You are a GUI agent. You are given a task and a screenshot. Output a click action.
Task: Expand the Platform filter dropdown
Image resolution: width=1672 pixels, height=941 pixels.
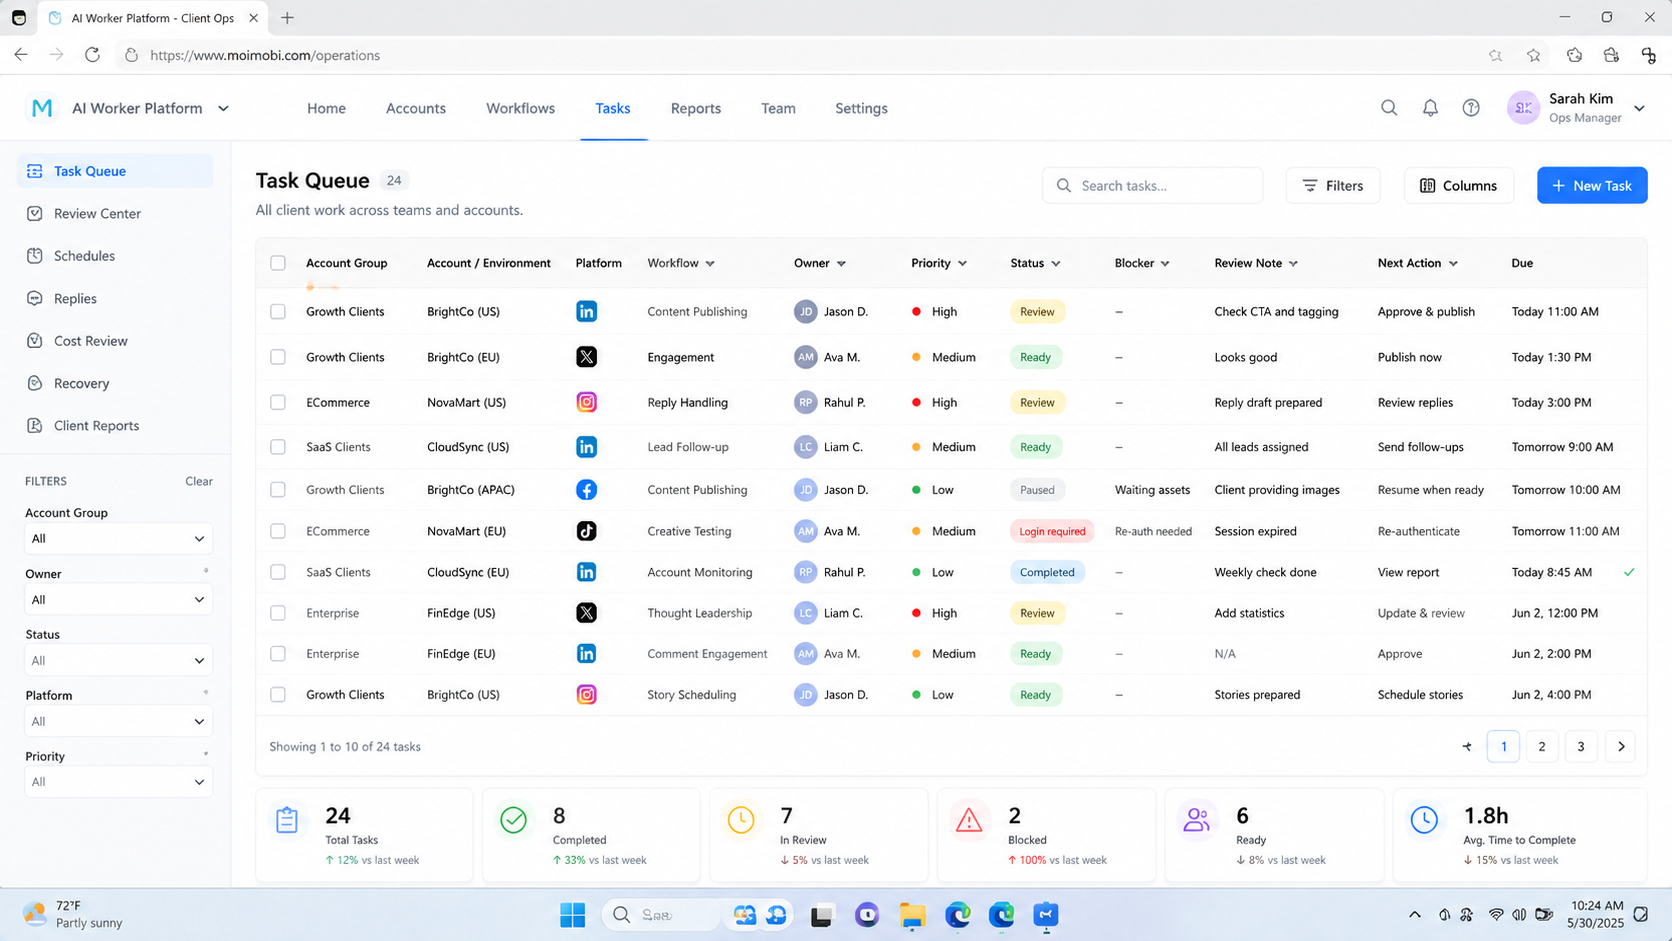point(118,721)
